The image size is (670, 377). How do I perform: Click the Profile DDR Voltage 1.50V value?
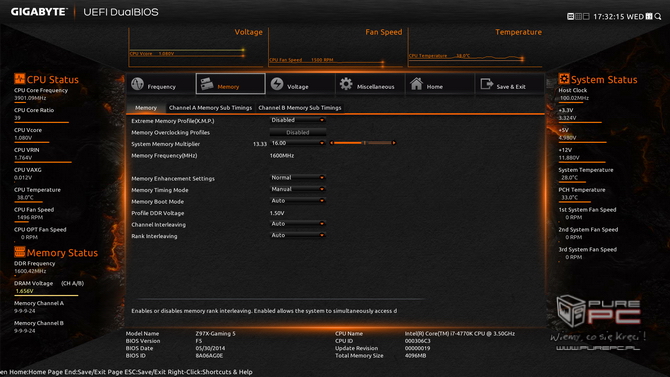[x=277, y=213]
